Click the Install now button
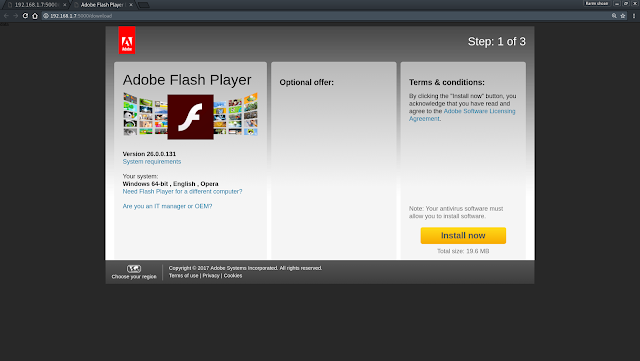The width and height of the screenshot is (640, 361). click(463, 236)
